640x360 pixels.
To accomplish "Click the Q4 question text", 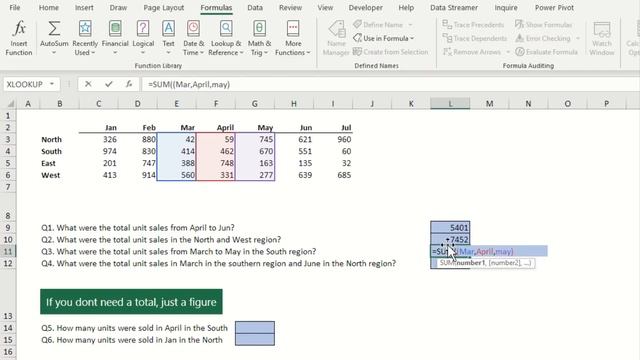I will pos(218,263).
